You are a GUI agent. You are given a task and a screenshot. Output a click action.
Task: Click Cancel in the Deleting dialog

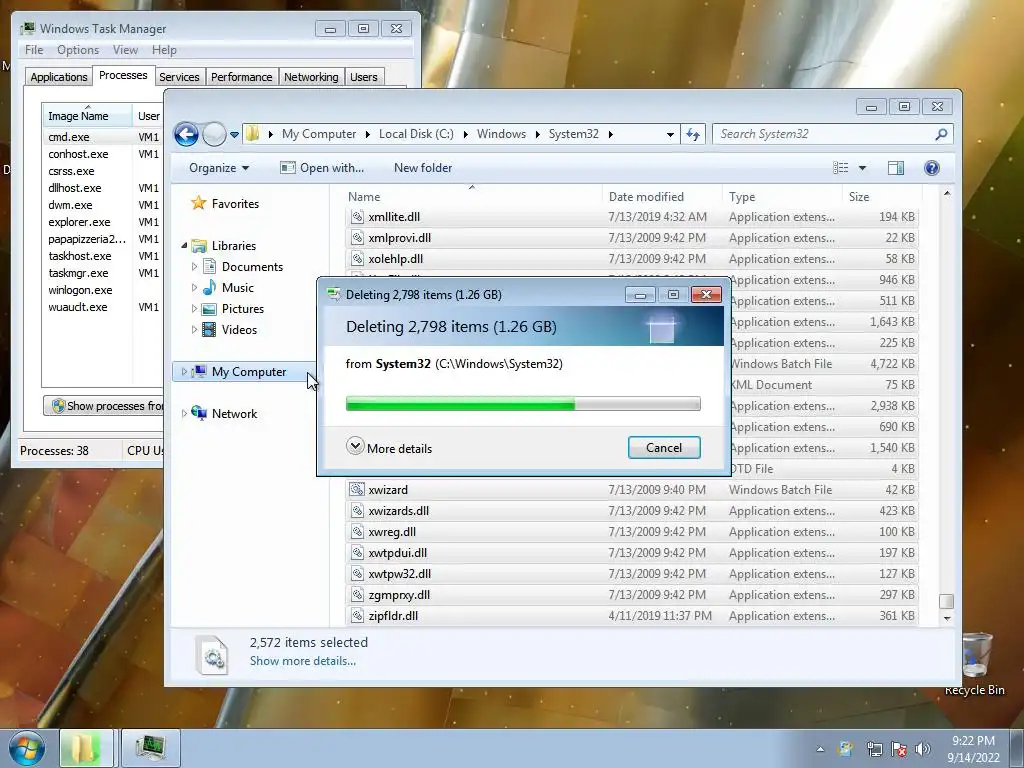point(664,447)
